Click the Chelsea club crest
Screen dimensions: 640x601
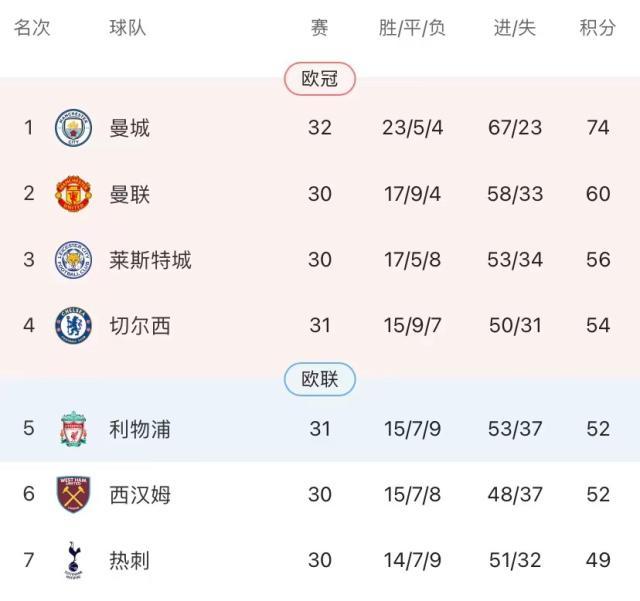tap(73, 326)
